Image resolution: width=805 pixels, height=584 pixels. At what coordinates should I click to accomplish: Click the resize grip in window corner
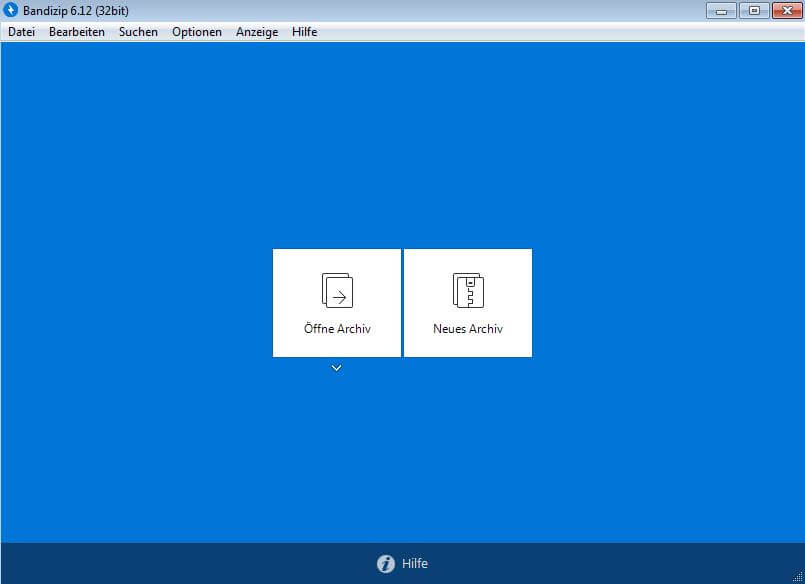click(x=798, y=578)
